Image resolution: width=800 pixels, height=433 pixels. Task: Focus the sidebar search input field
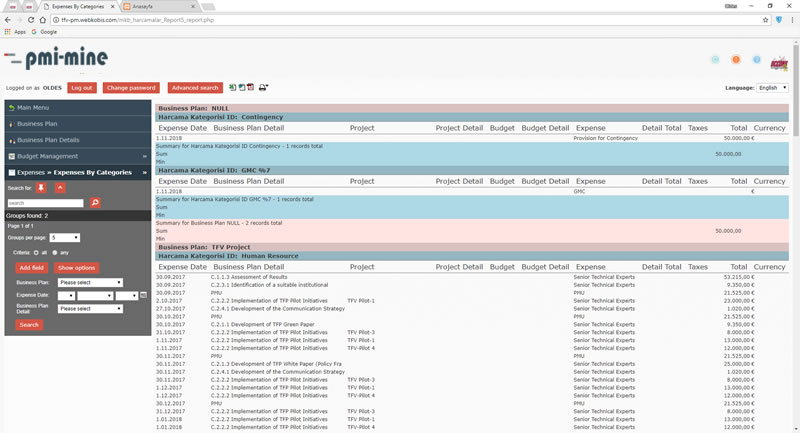click(x=45, y=203)
